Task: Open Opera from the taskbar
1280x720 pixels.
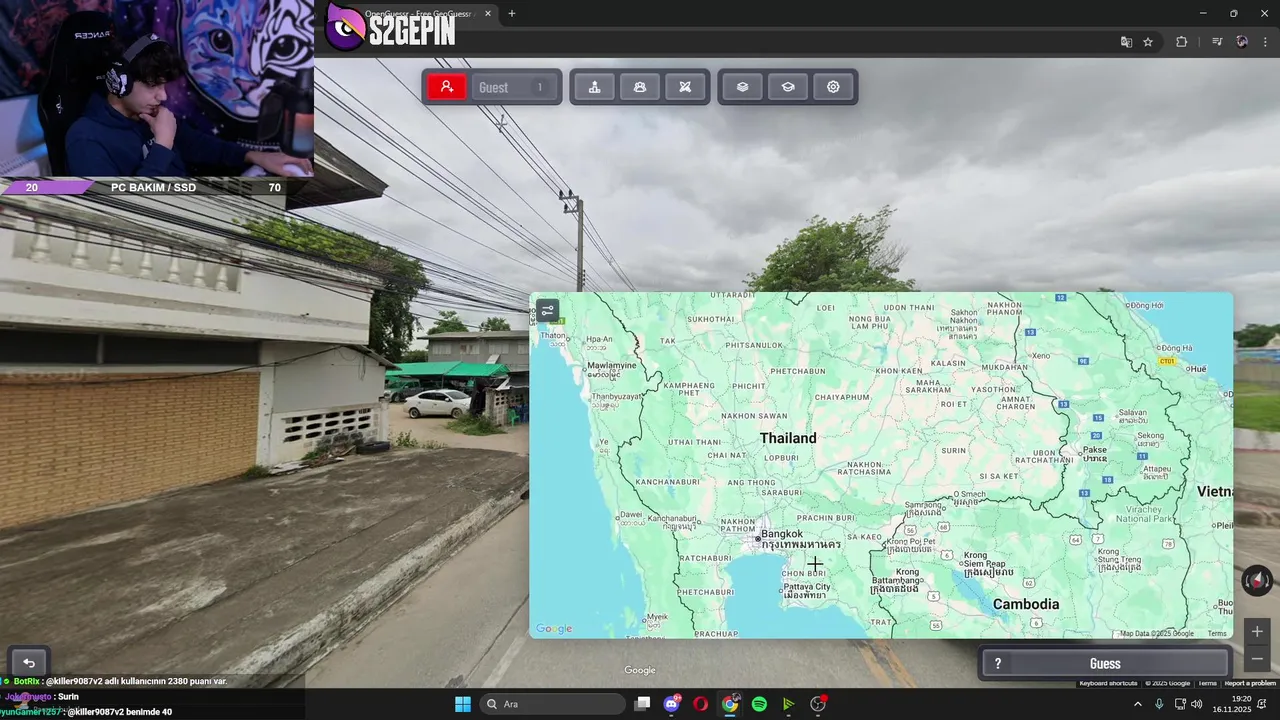Action: tap(700, 704)
